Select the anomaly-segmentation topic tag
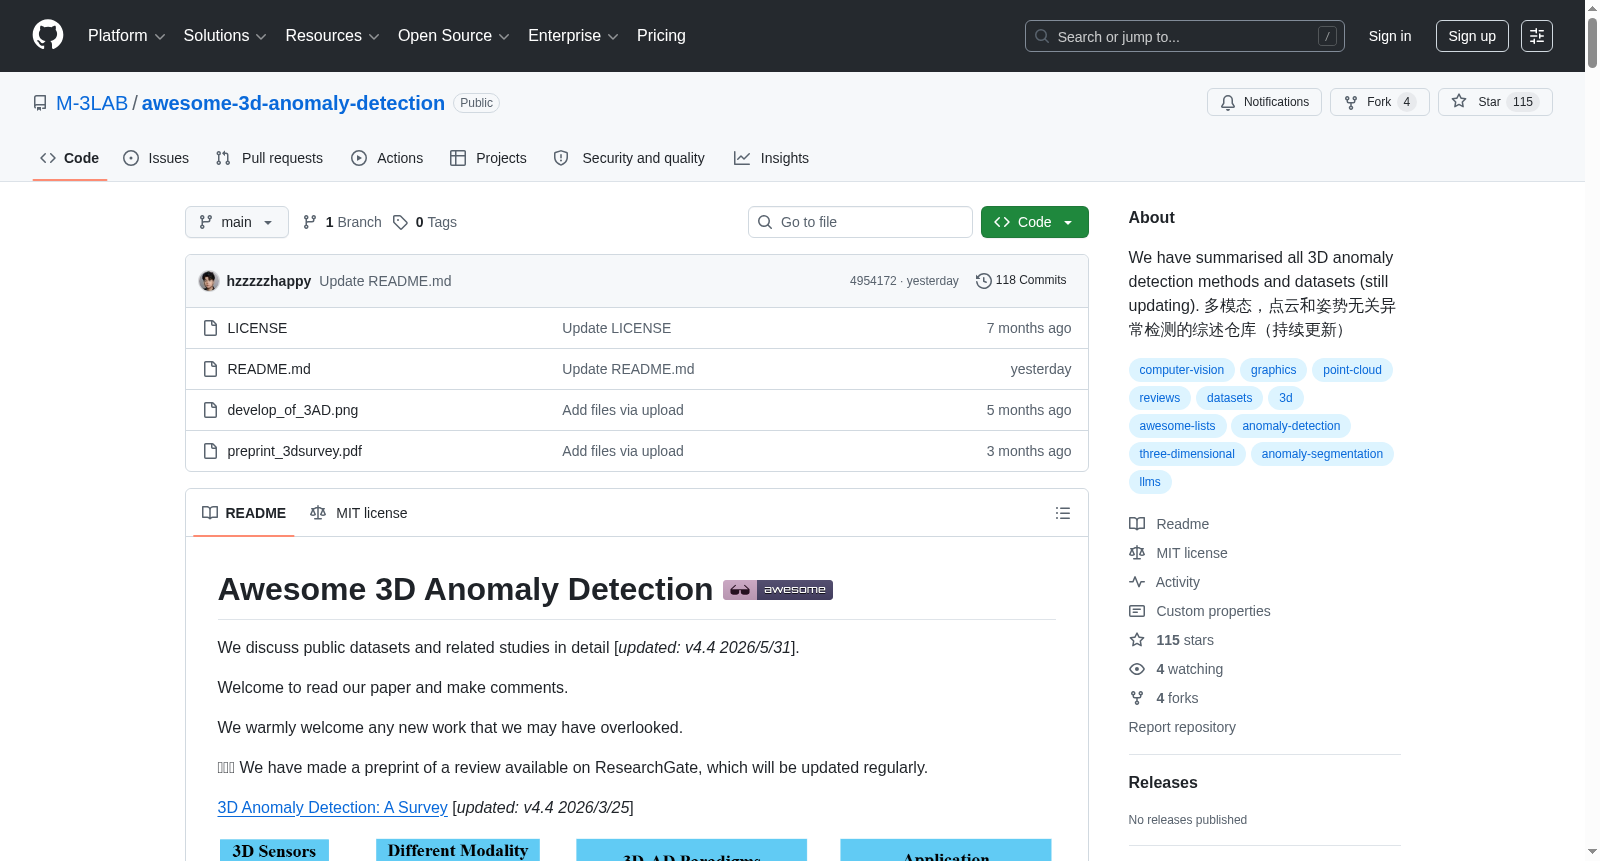 (1322, 454)
